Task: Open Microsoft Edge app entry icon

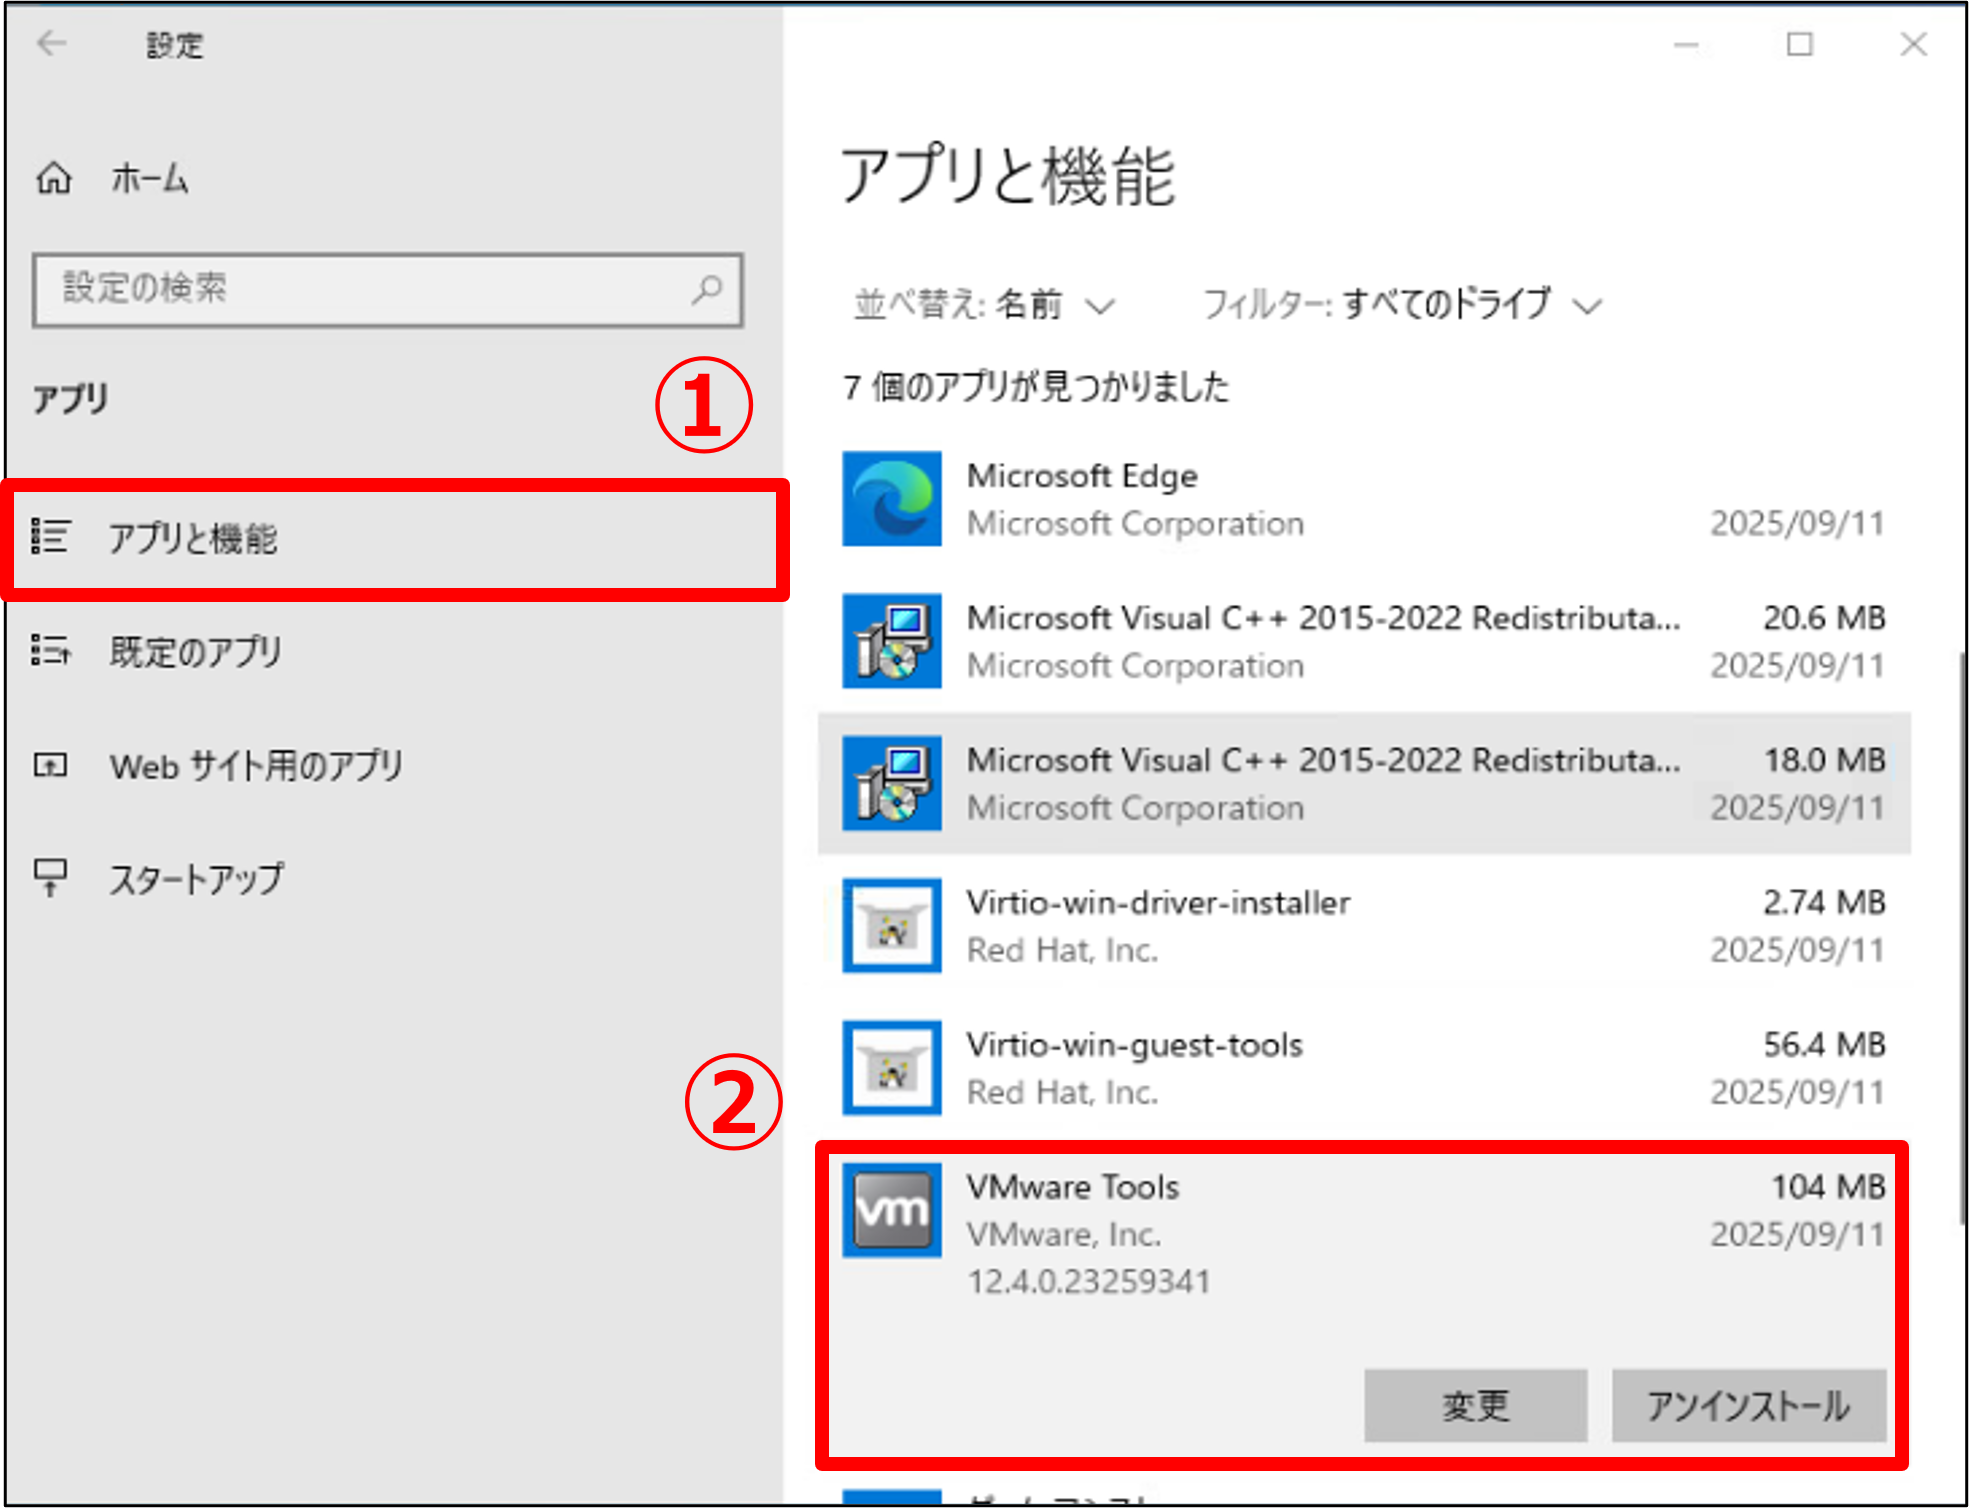Action: click(890, 498)
